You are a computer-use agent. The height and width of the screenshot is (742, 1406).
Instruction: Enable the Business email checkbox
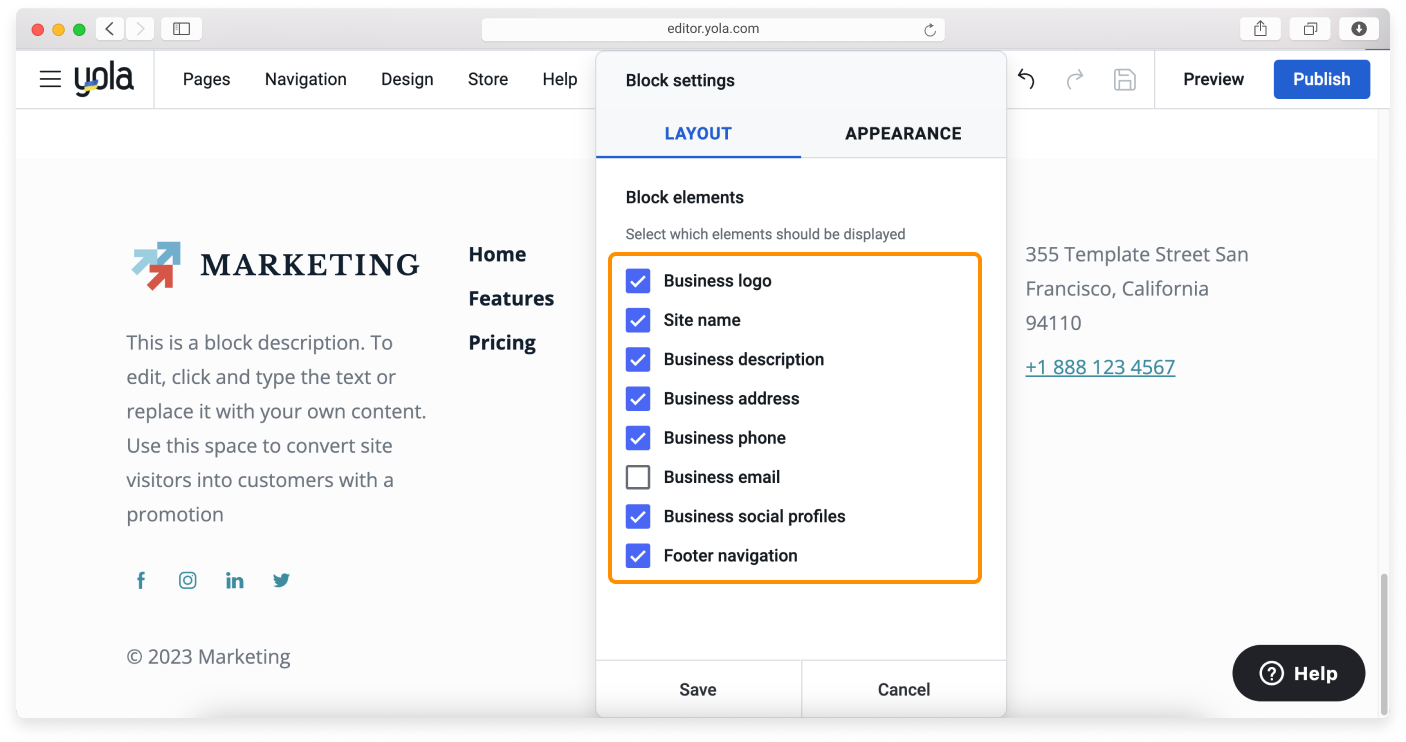pyautogui.click(x=638, y=477)
